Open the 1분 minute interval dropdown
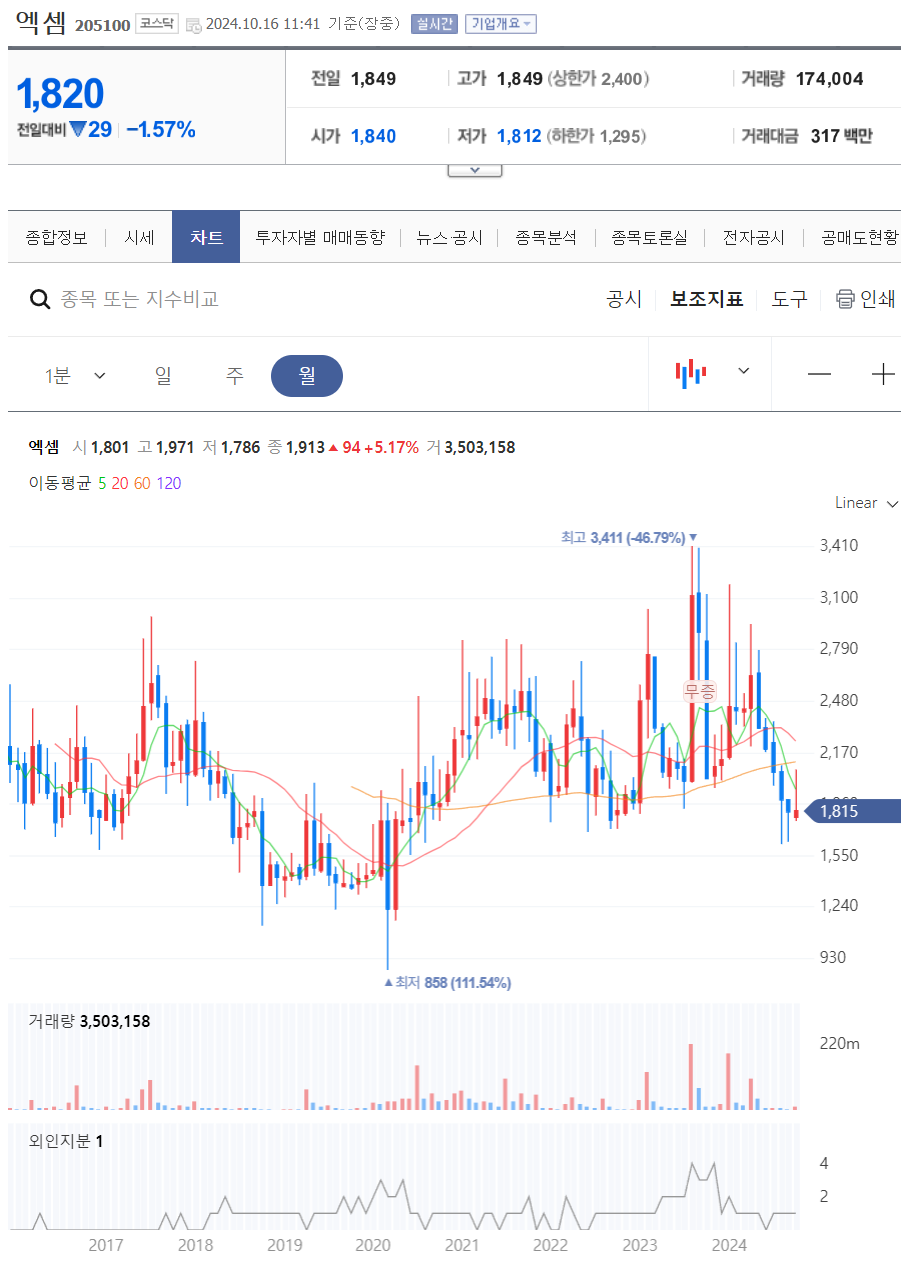Viewport: 901px width, 1281px height. 75,376
